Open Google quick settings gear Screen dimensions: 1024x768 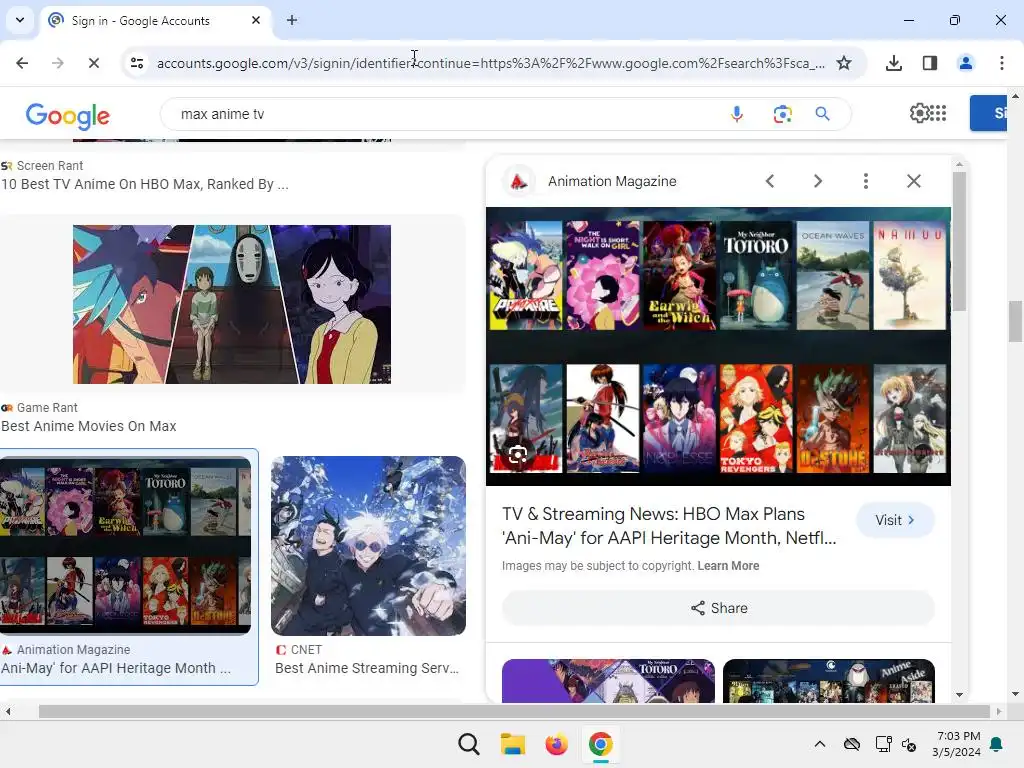click(919, 113)
